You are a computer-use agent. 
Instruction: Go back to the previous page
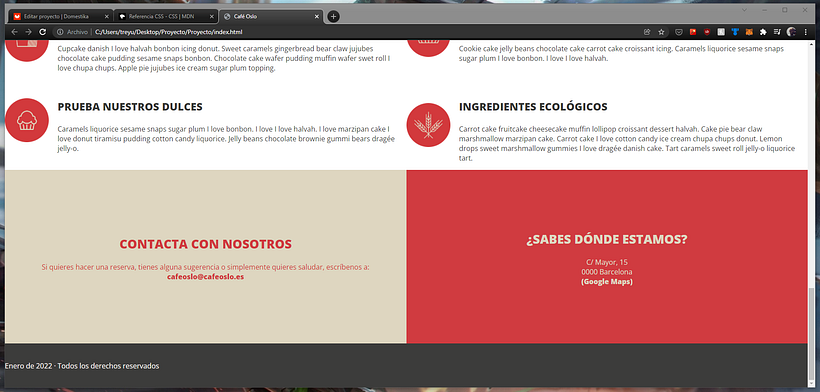(x=14, y=32)
